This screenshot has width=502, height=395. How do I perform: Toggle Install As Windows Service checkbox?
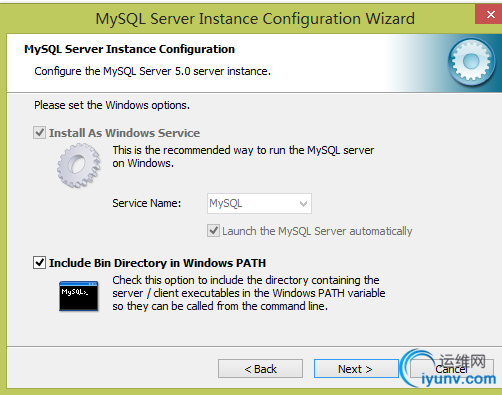tap(39, 133)
